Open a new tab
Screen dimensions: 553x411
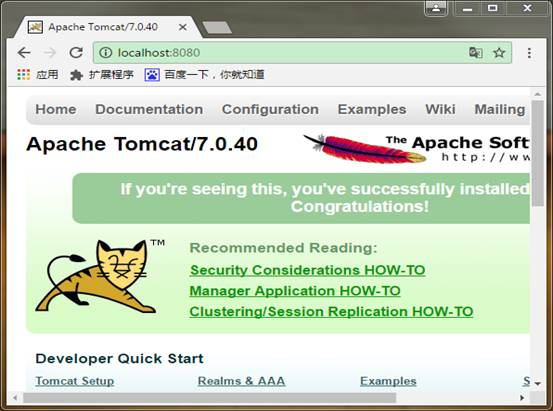[217, 28]
